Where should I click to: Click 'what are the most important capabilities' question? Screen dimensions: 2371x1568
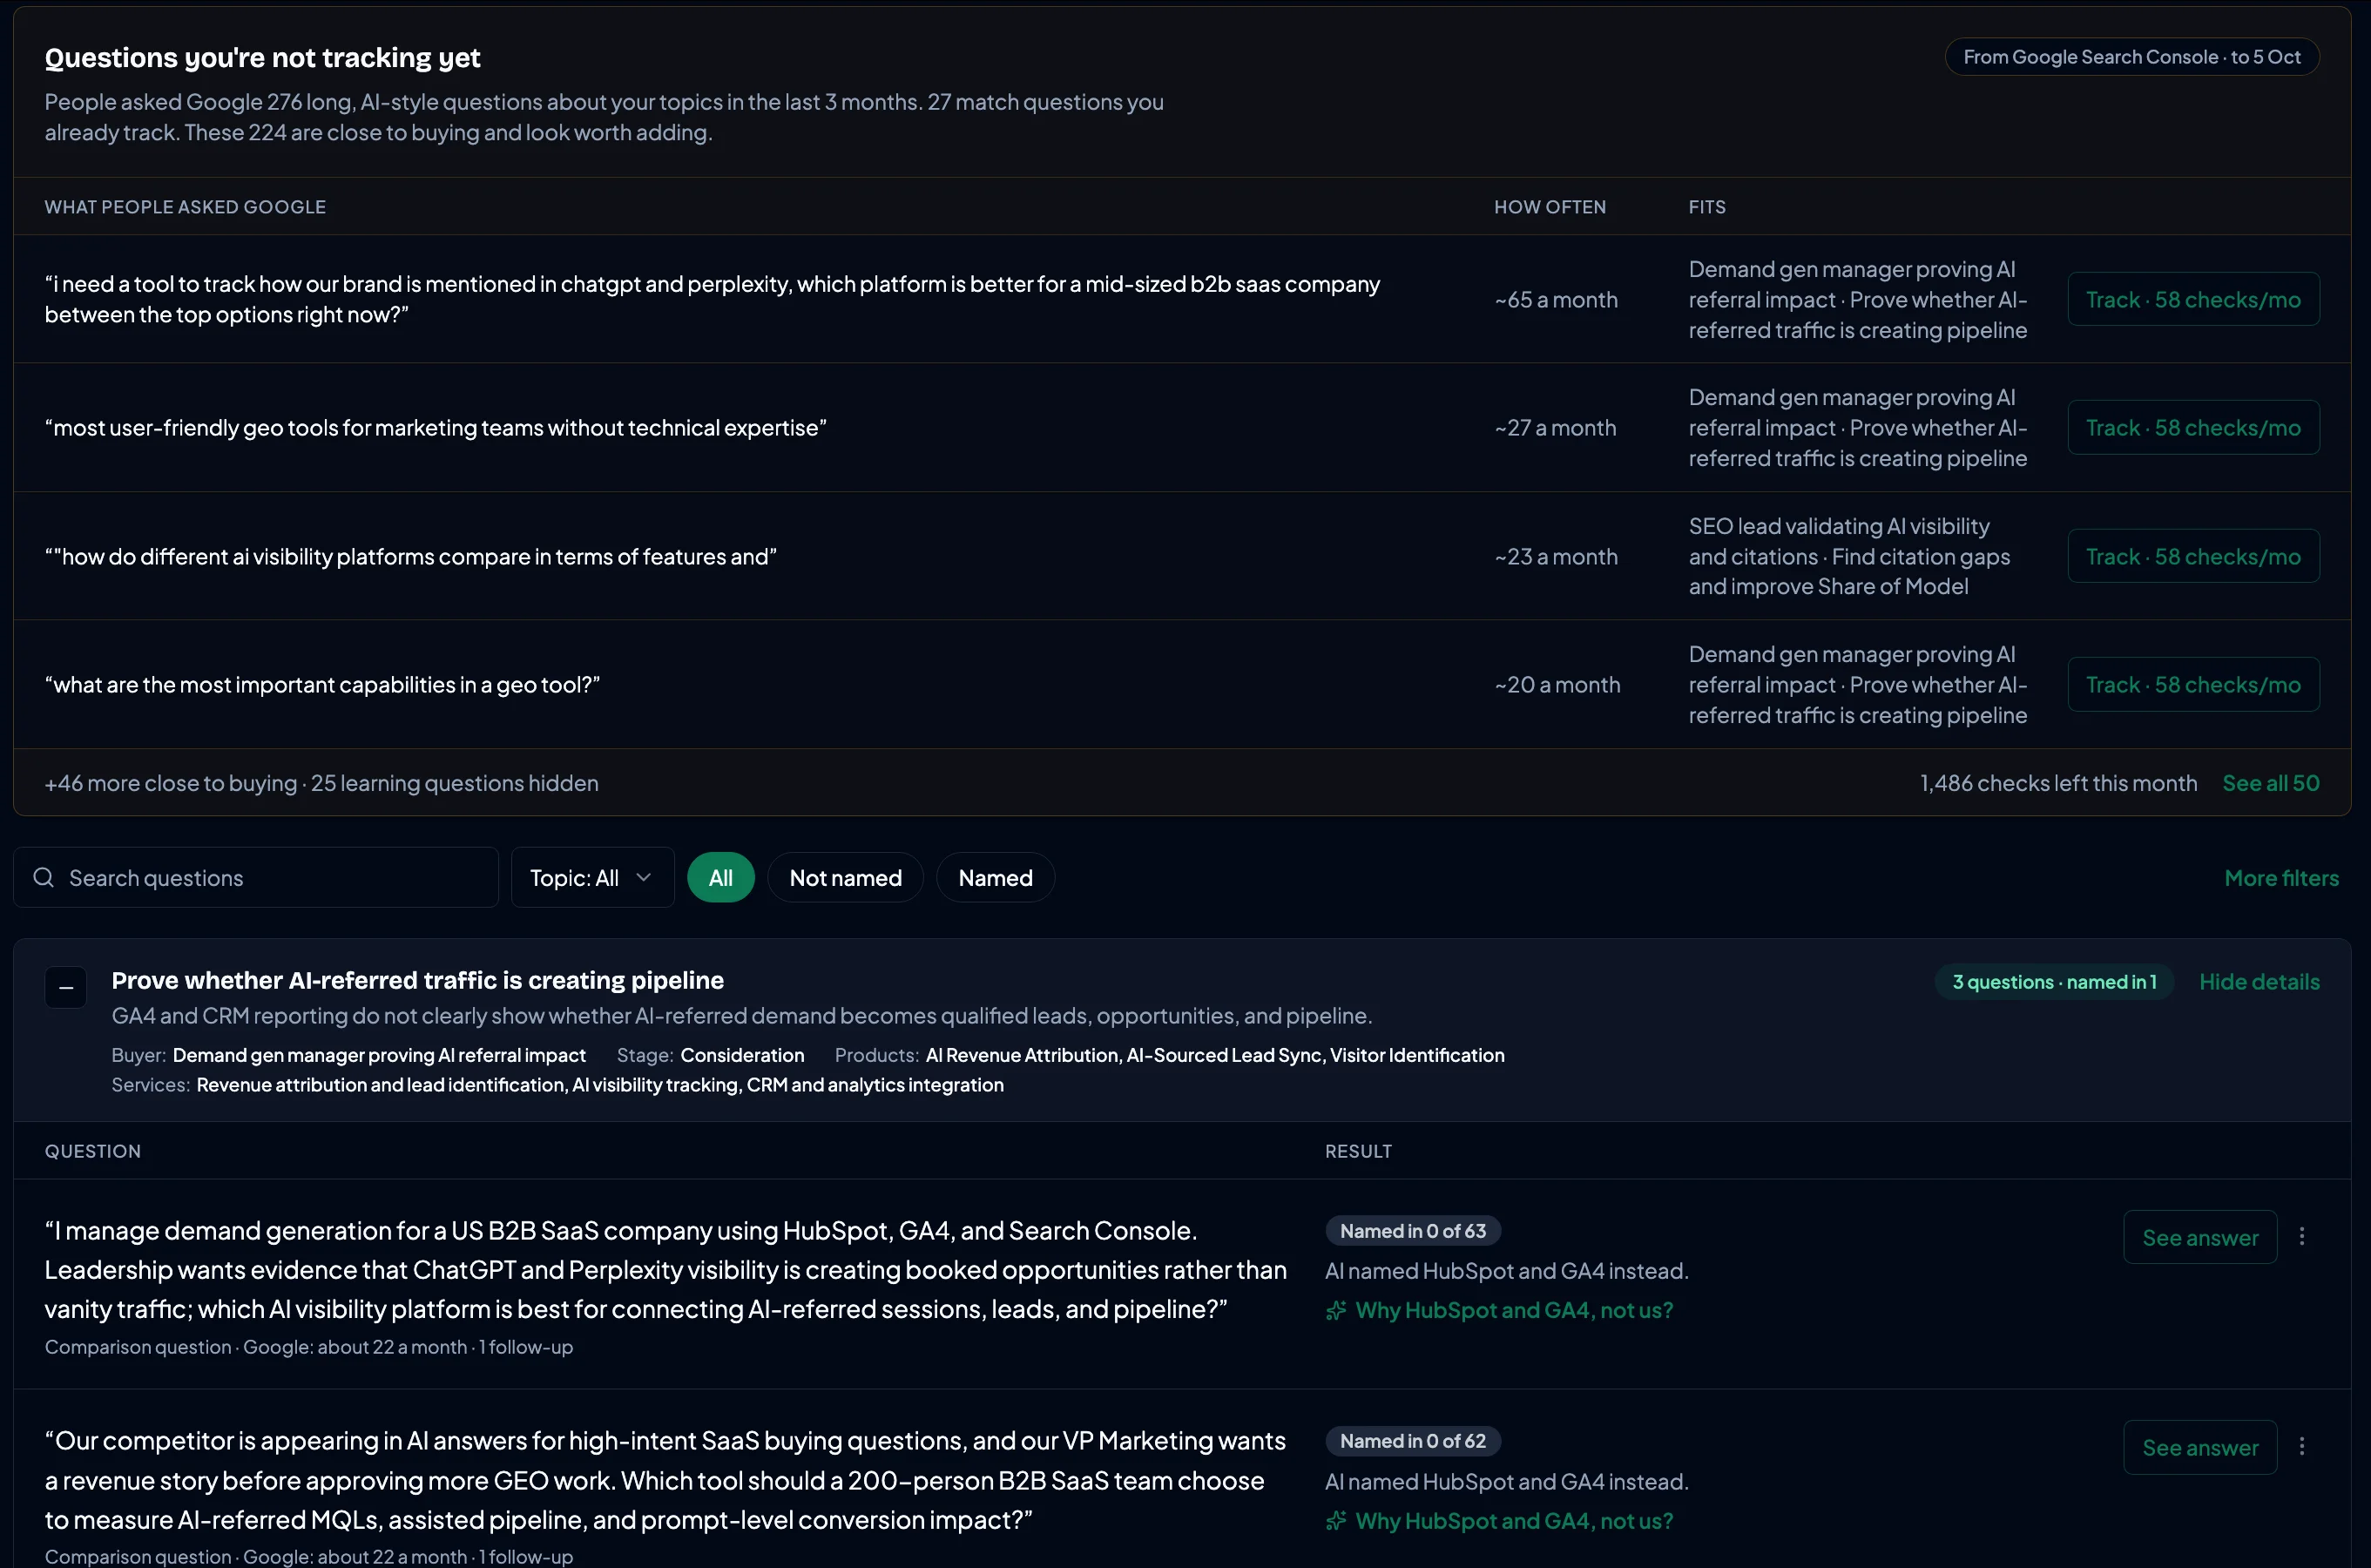click(x=322, y=684)
